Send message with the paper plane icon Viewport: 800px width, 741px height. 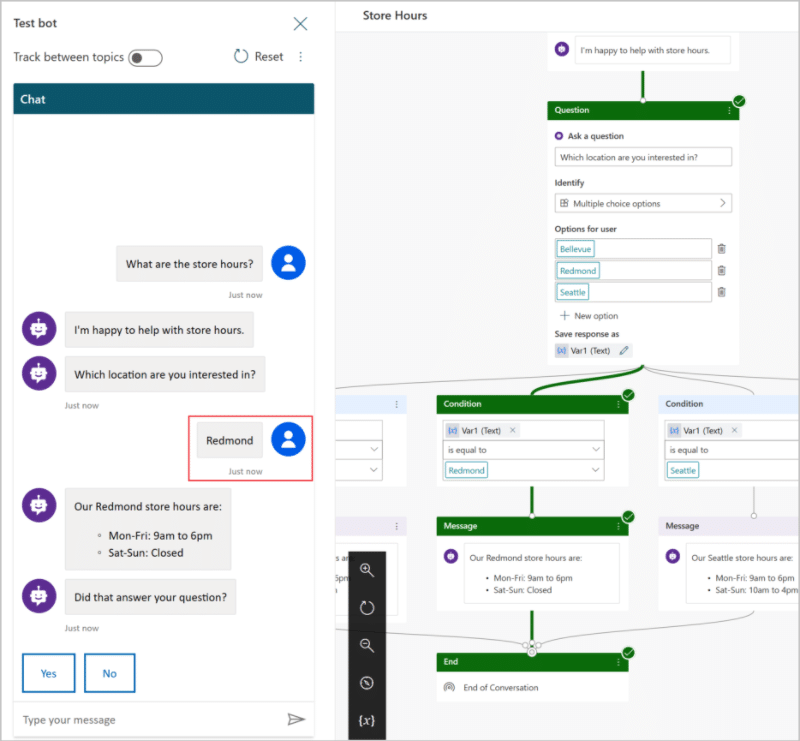(x=296, y=719)
